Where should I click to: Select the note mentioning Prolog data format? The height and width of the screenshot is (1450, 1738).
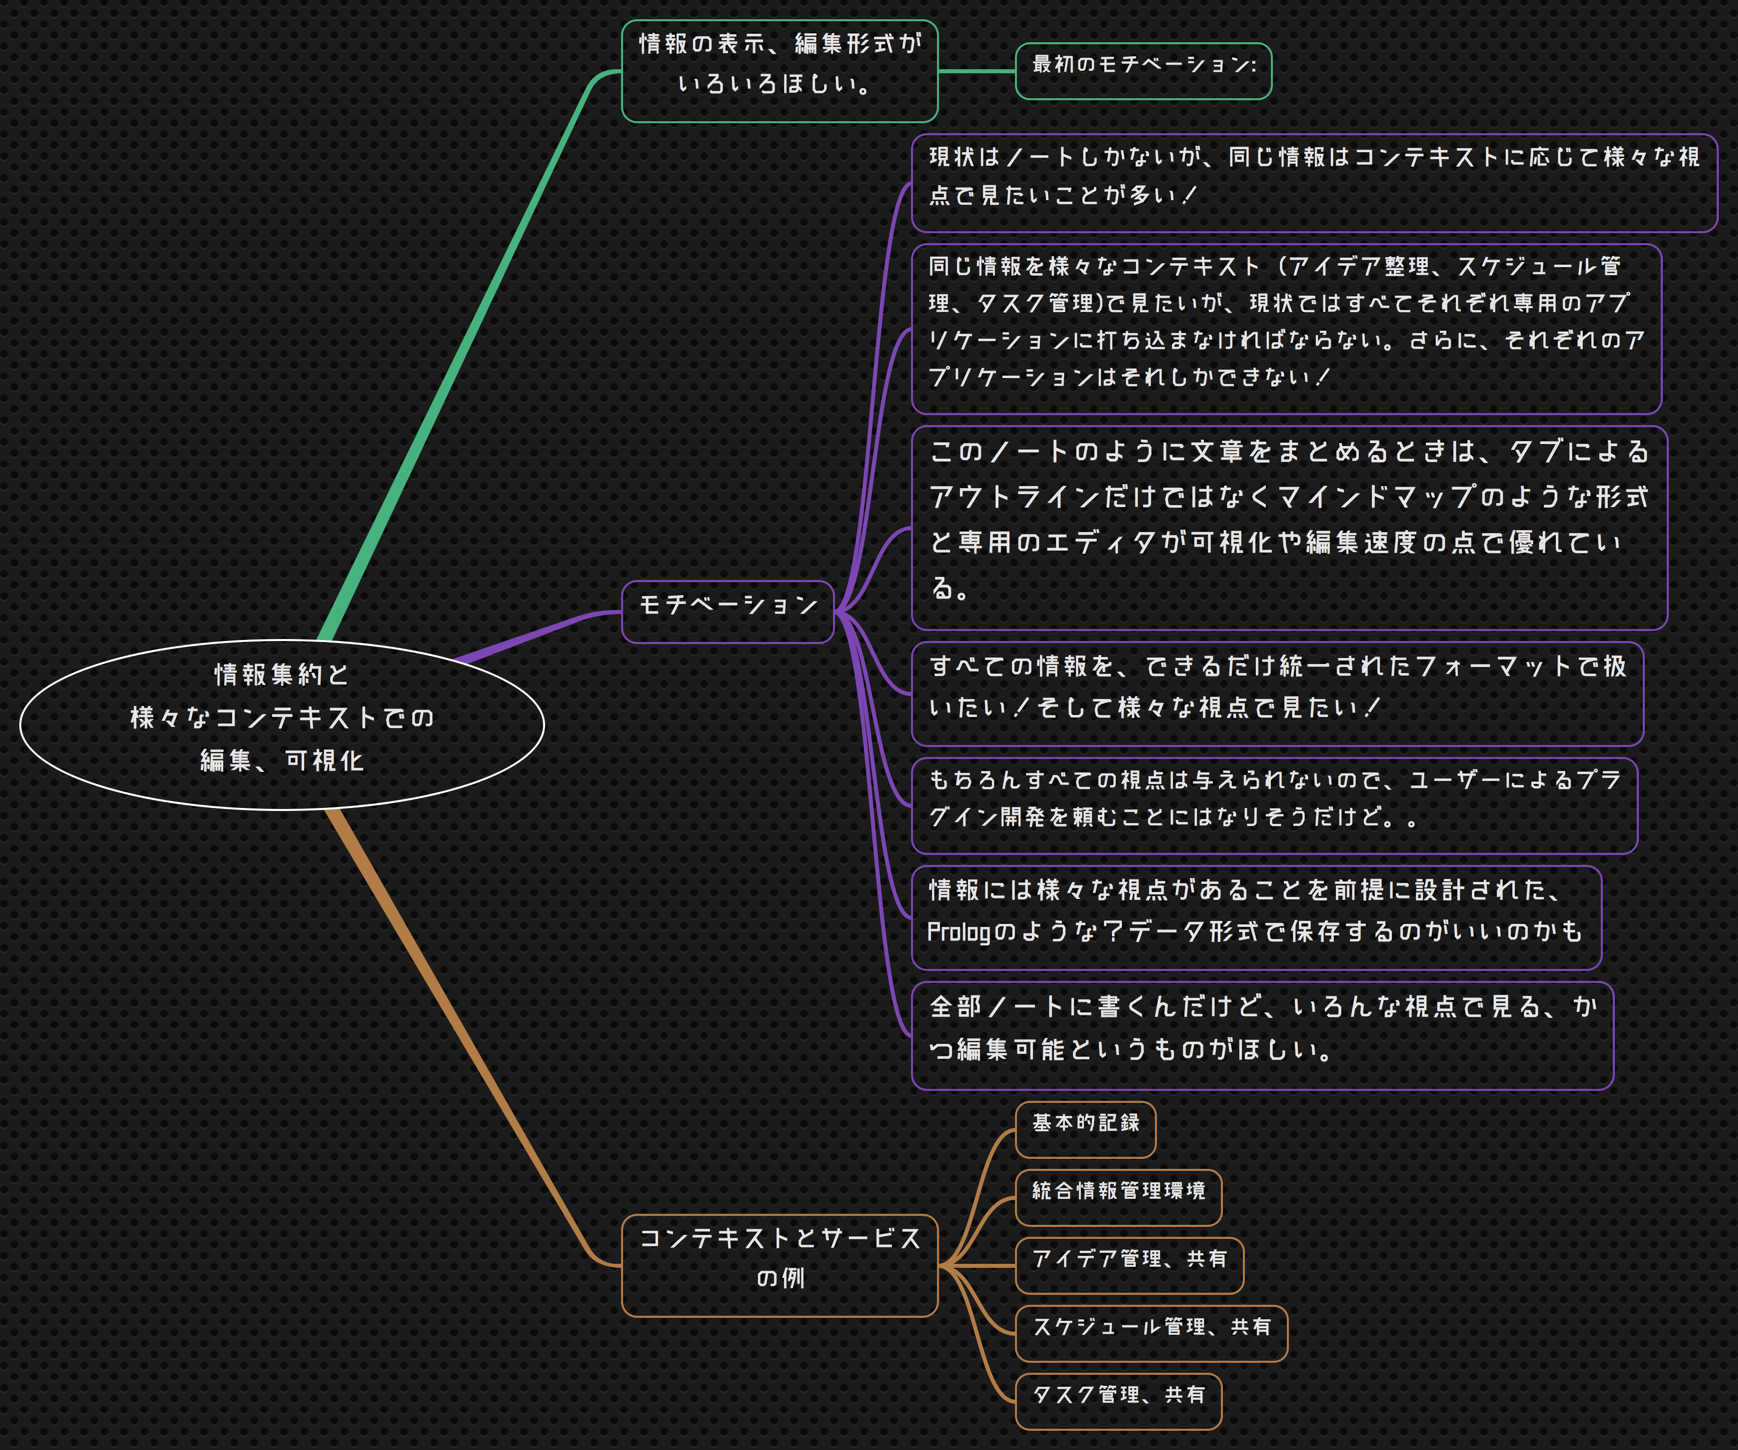1257,918
